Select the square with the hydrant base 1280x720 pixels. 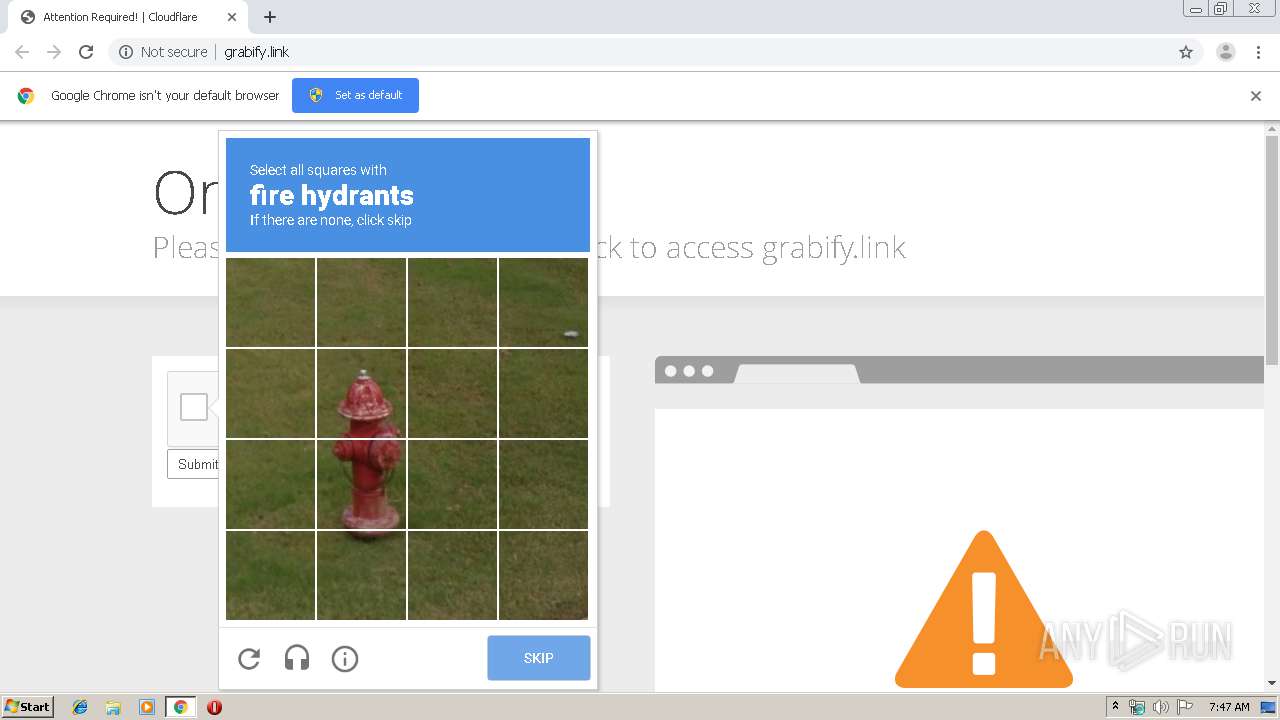coord(361,484)
